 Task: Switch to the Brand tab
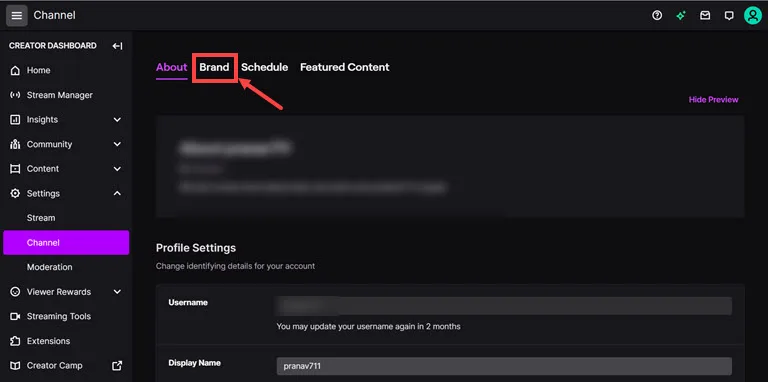click(214, 68)
